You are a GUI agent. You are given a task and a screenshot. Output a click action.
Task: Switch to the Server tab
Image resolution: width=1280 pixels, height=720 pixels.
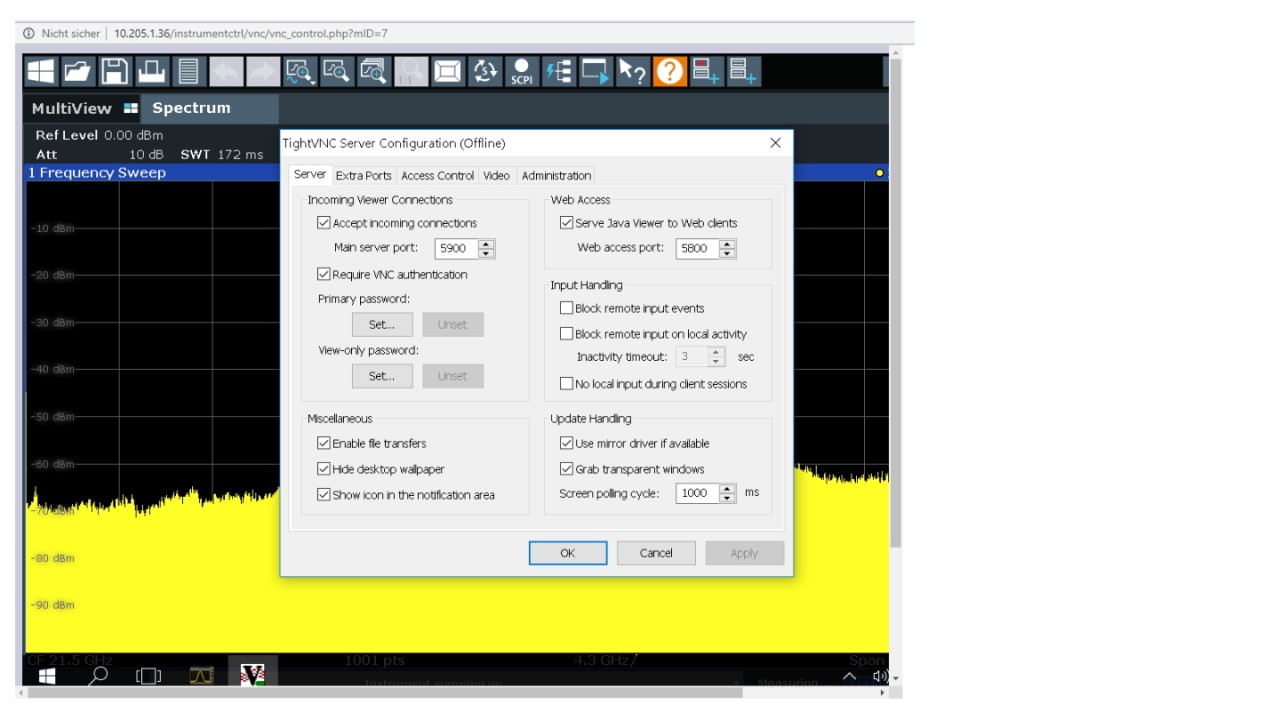coord(310,174)
